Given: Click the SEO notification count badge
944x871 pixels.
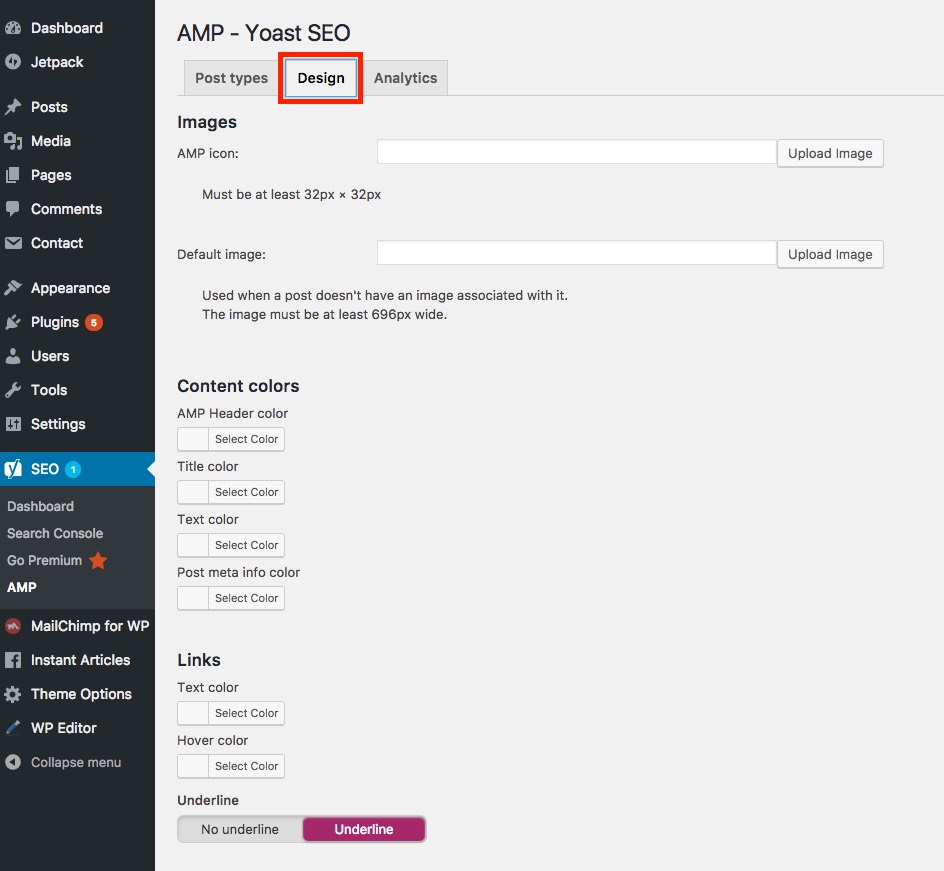Looking at the screenshot, I should tap(73, 470).
